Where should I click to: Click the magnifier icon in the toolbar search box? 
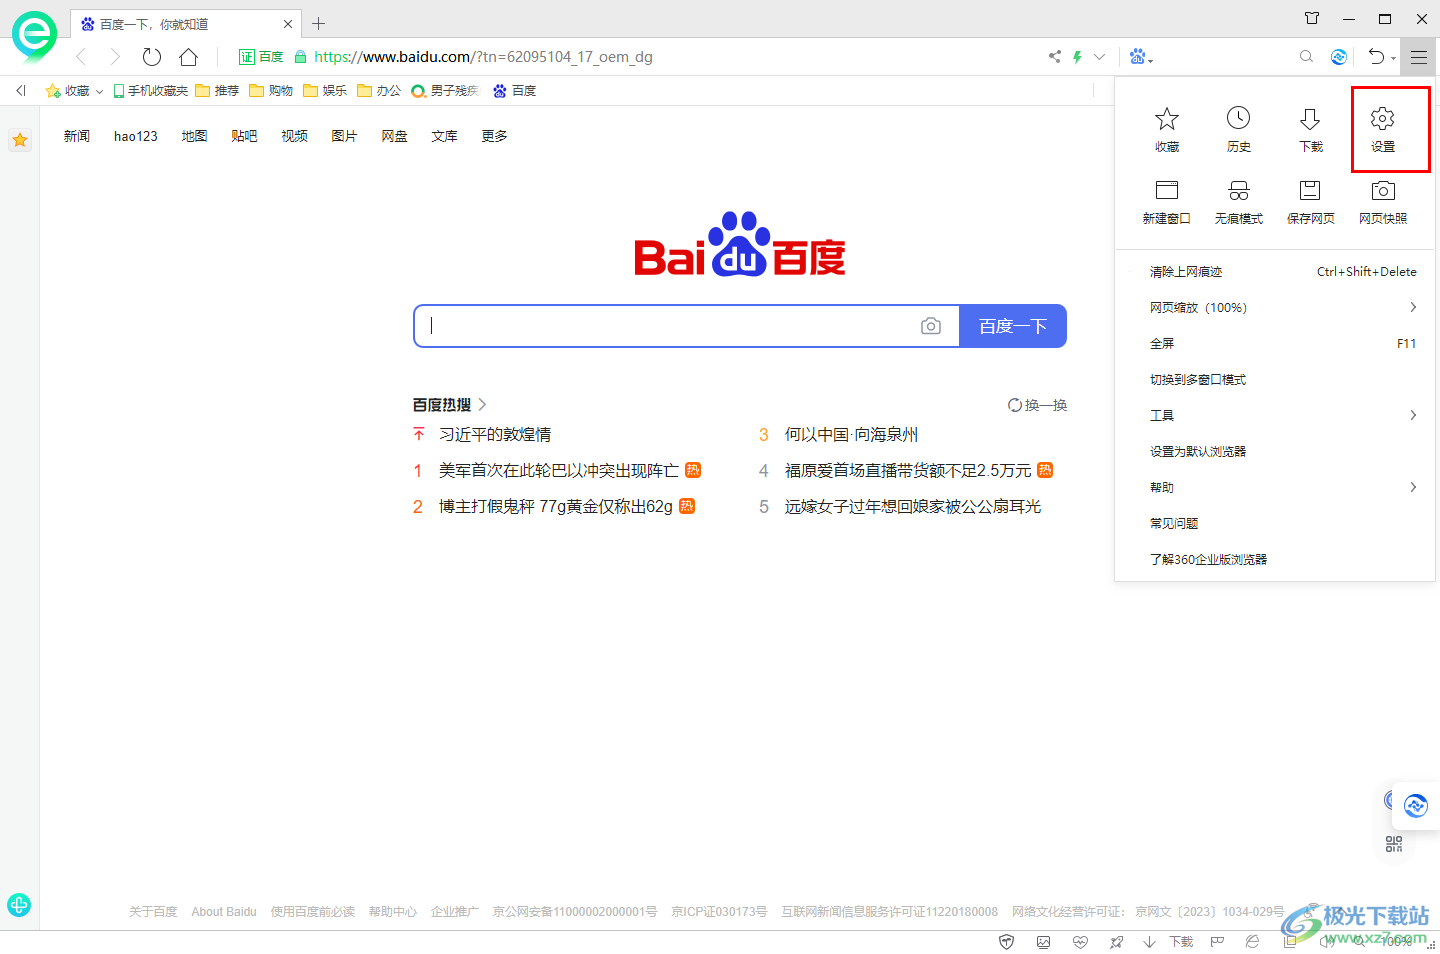[x=1306, y=57]
